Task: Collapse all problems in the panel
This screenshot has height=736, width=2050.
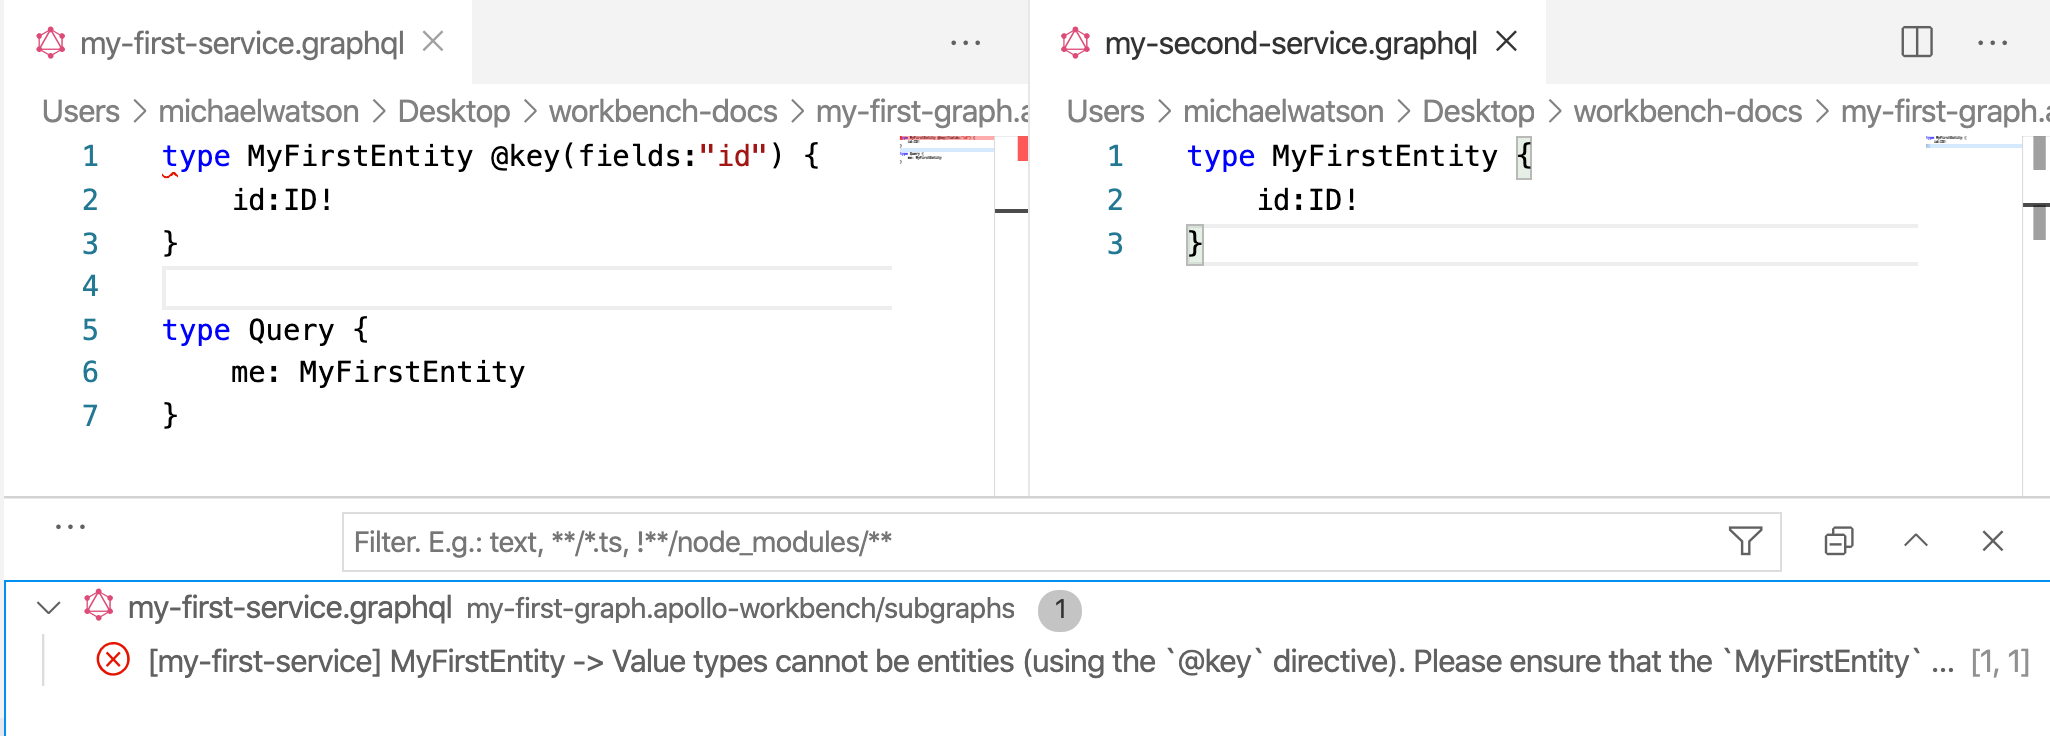Action: tap(1839, 541)
